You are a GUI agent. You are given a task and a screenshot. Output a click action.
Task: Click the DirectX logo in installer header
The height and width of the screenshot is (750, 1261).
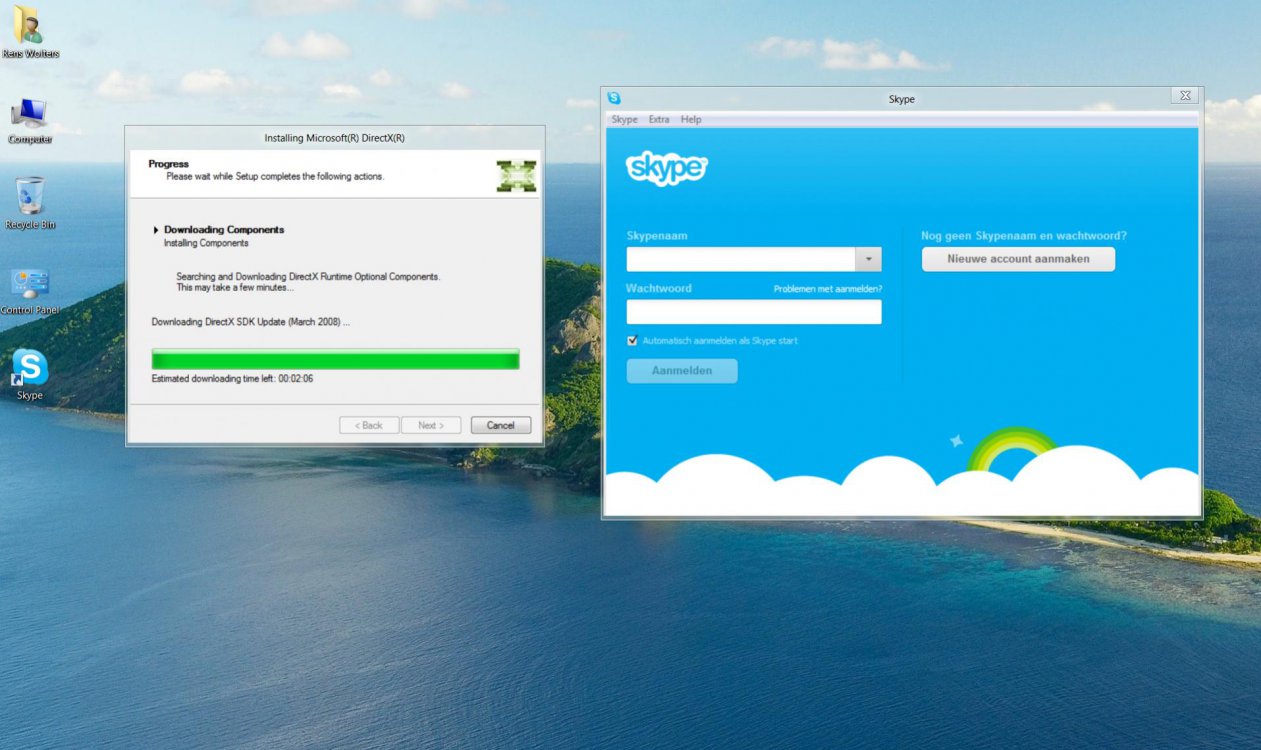(516, 175)
